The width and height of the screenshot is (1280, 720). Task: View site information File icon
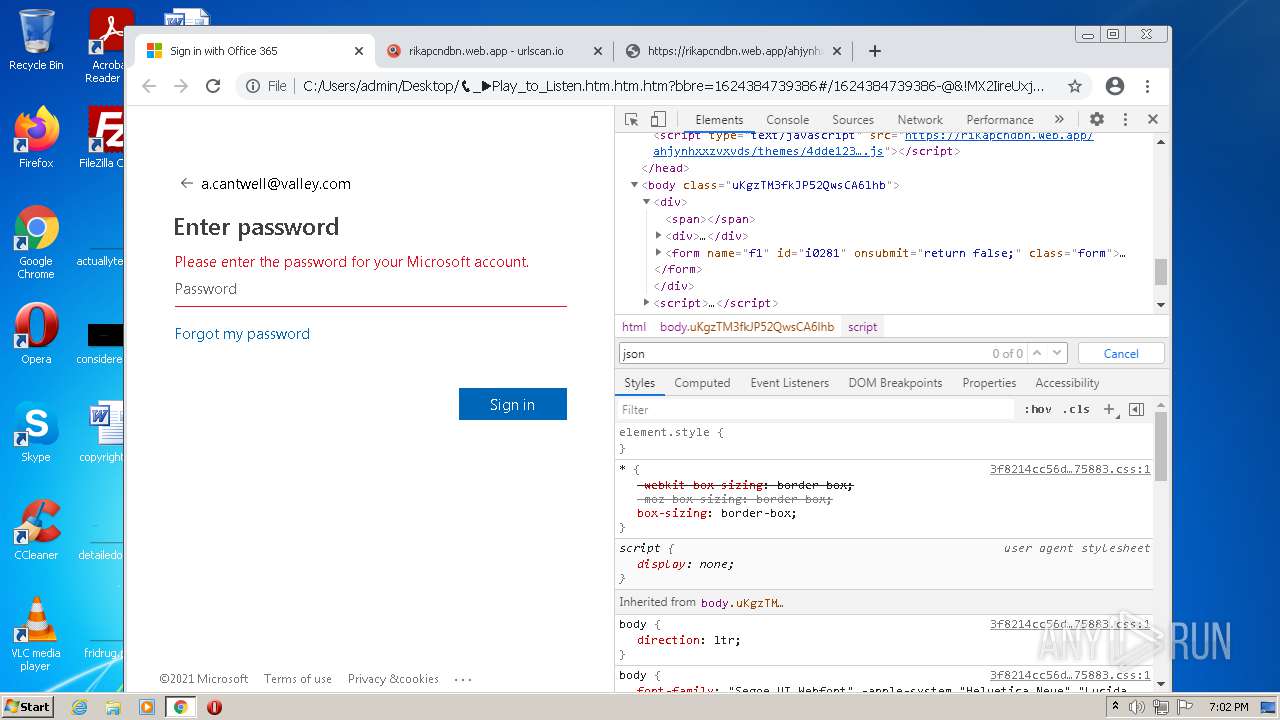point(267,86)
